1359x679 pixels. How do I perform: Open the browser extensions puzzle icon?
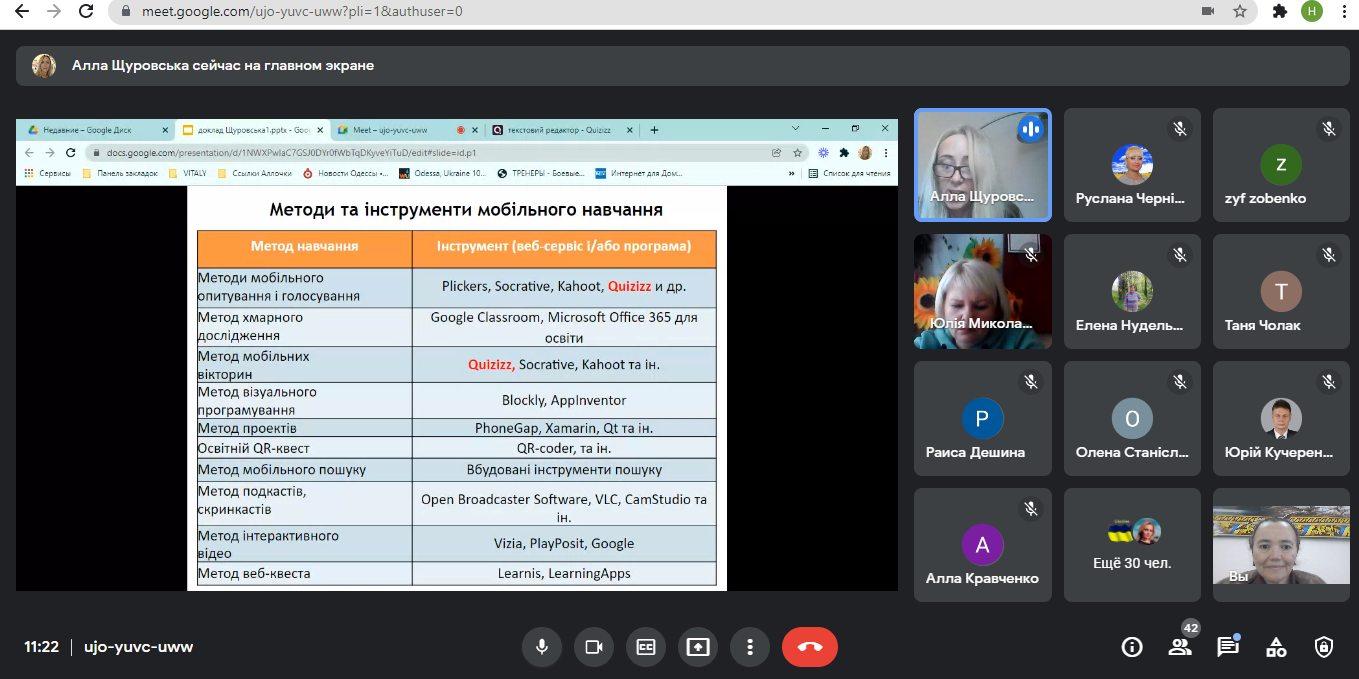(x=1279, y=12)
